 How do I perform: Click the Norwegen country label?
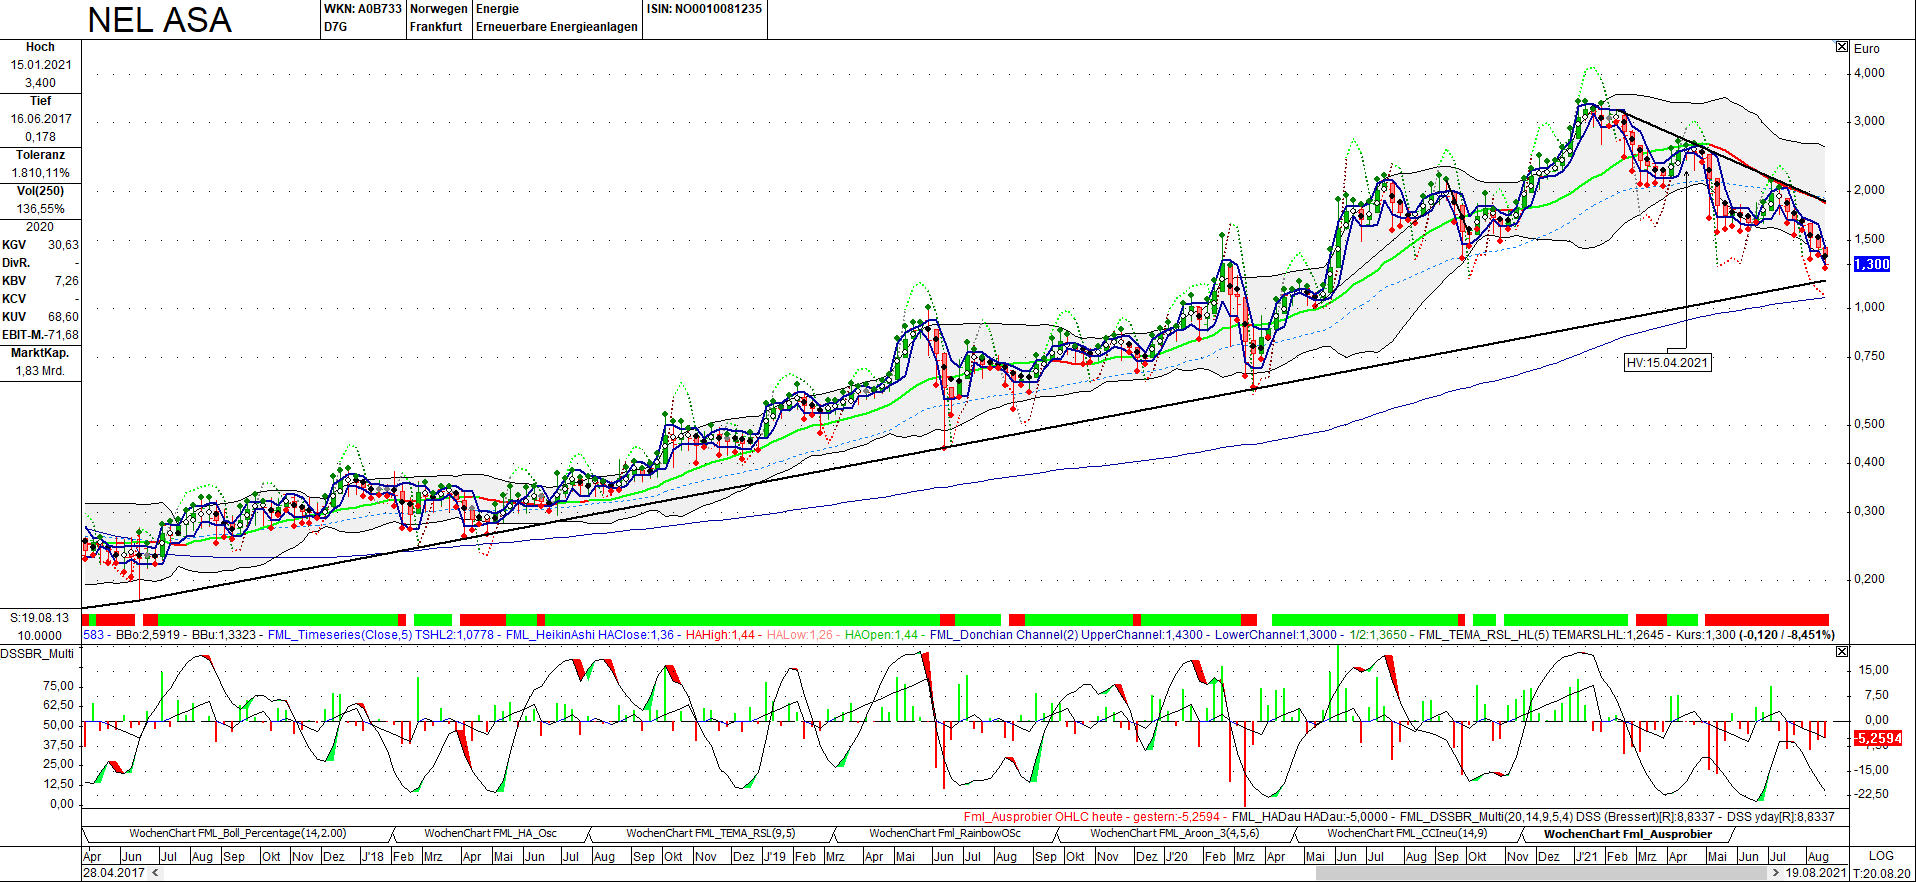click(x=439, y=9)
